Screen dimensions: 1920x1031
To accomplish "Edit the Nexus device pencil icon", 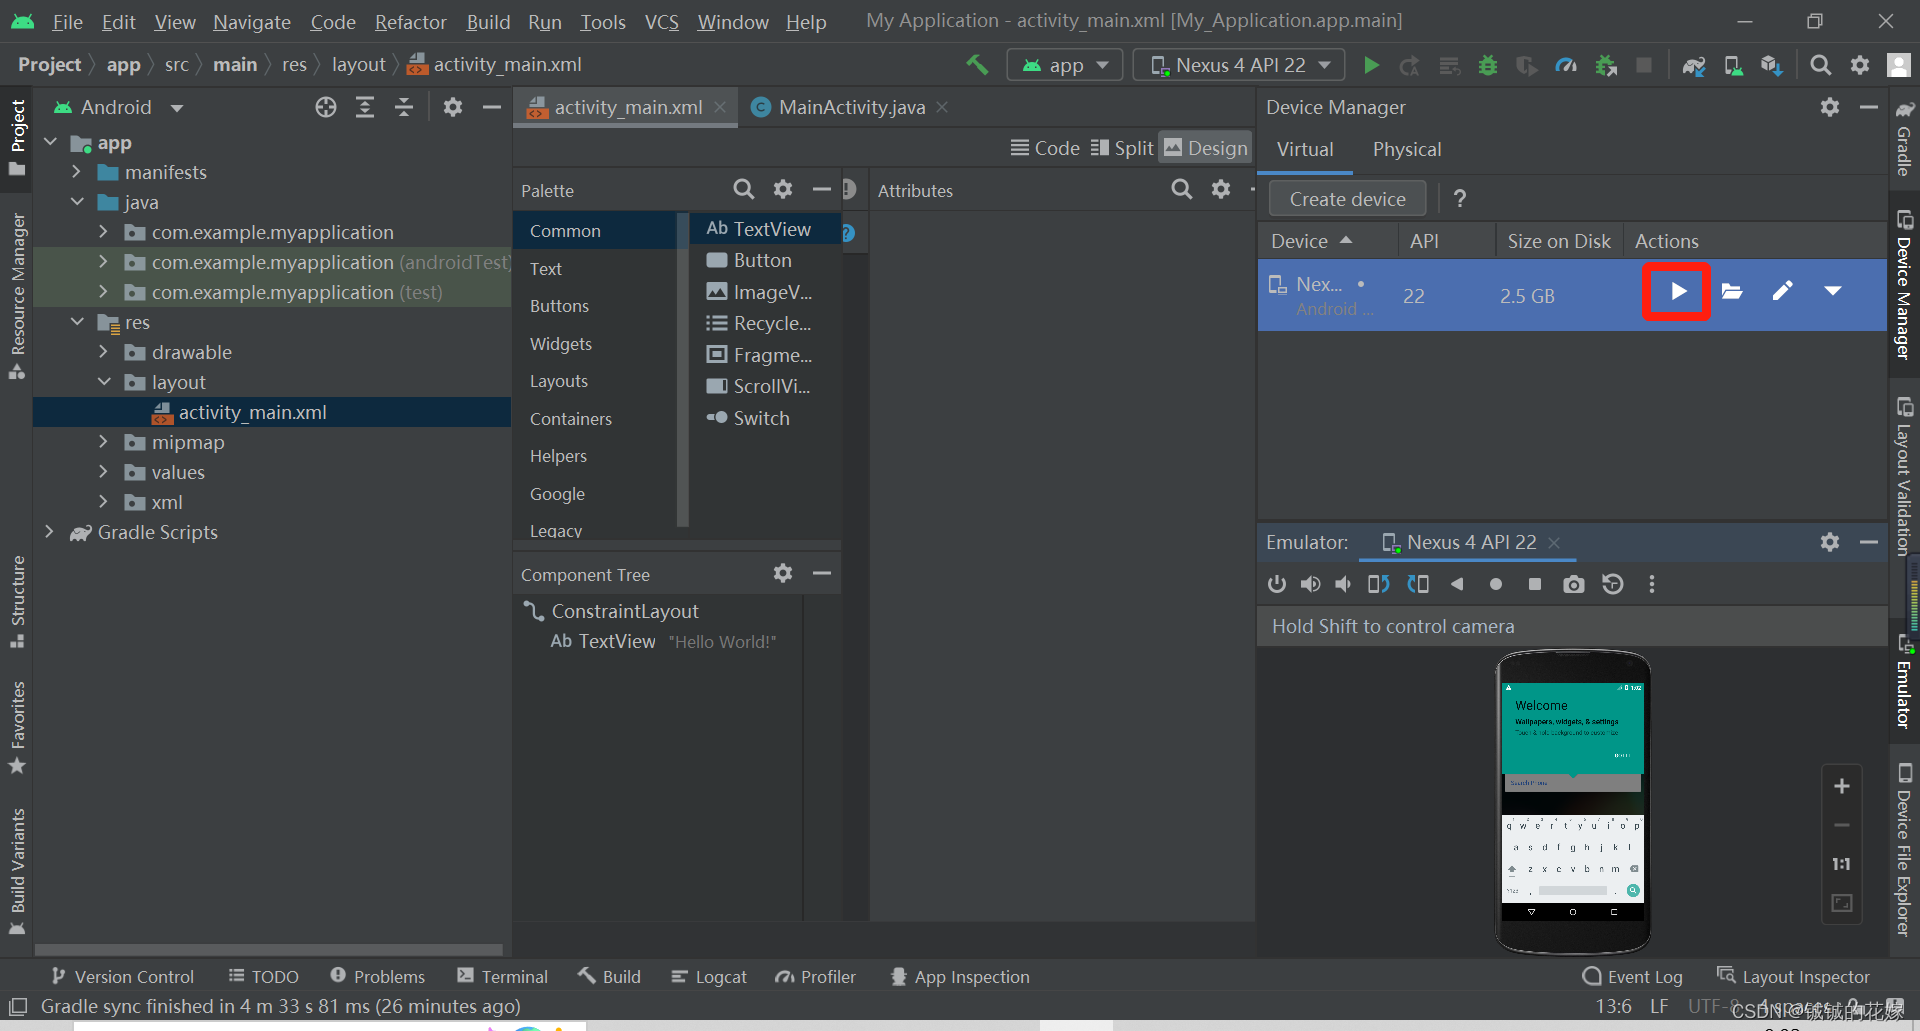I will tap(1782, 291).
